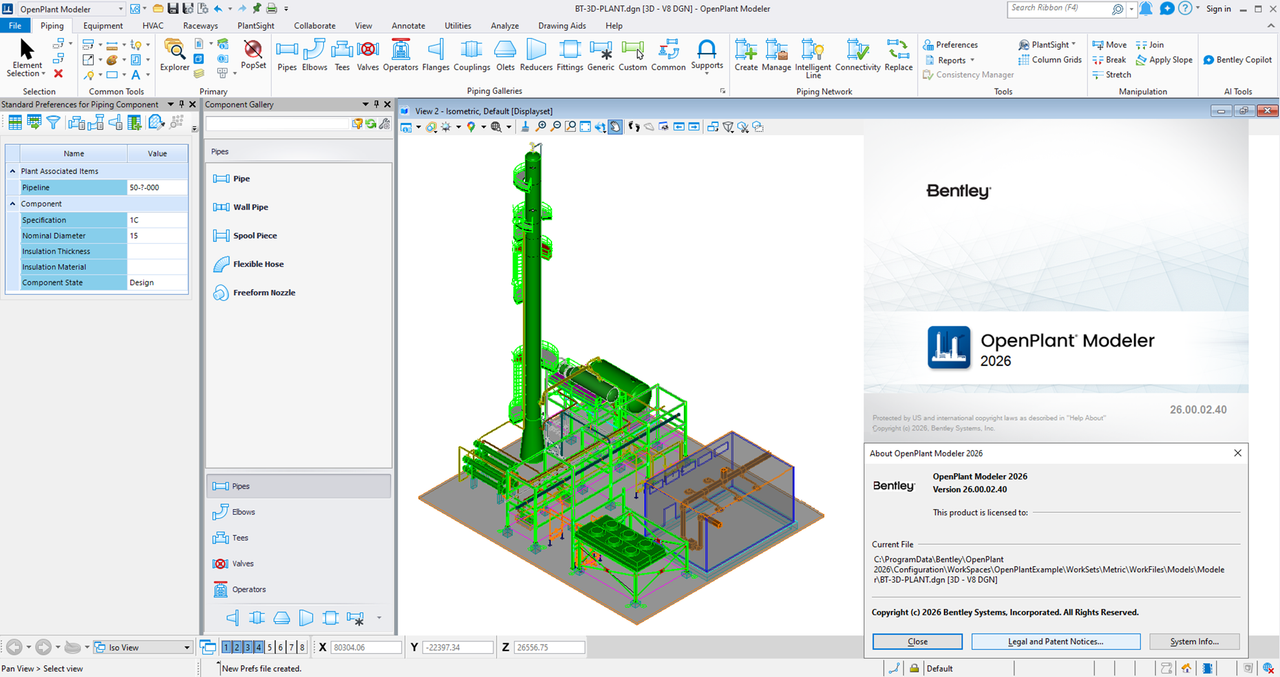Open the Olets gallery in ribbon
Viewport: 1280px width, 677px height.
pyautogui.click(x=505, y=55)
